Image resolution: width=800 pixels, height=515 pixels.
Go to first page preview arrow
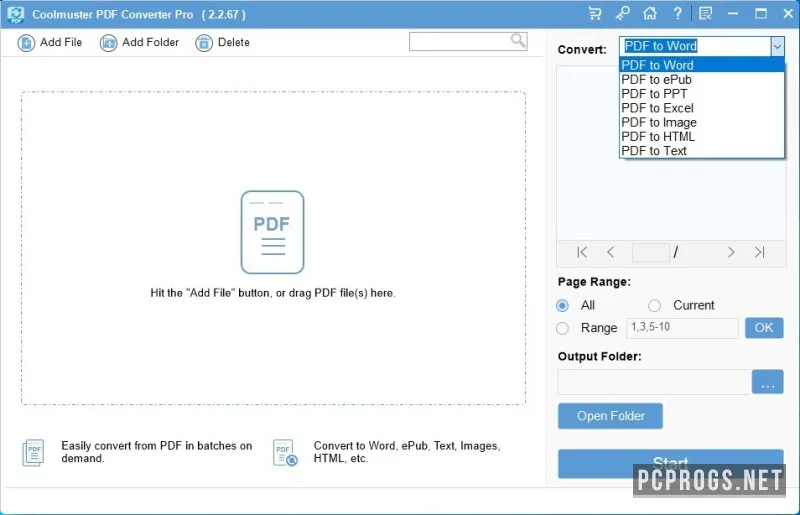coord(582,252)
